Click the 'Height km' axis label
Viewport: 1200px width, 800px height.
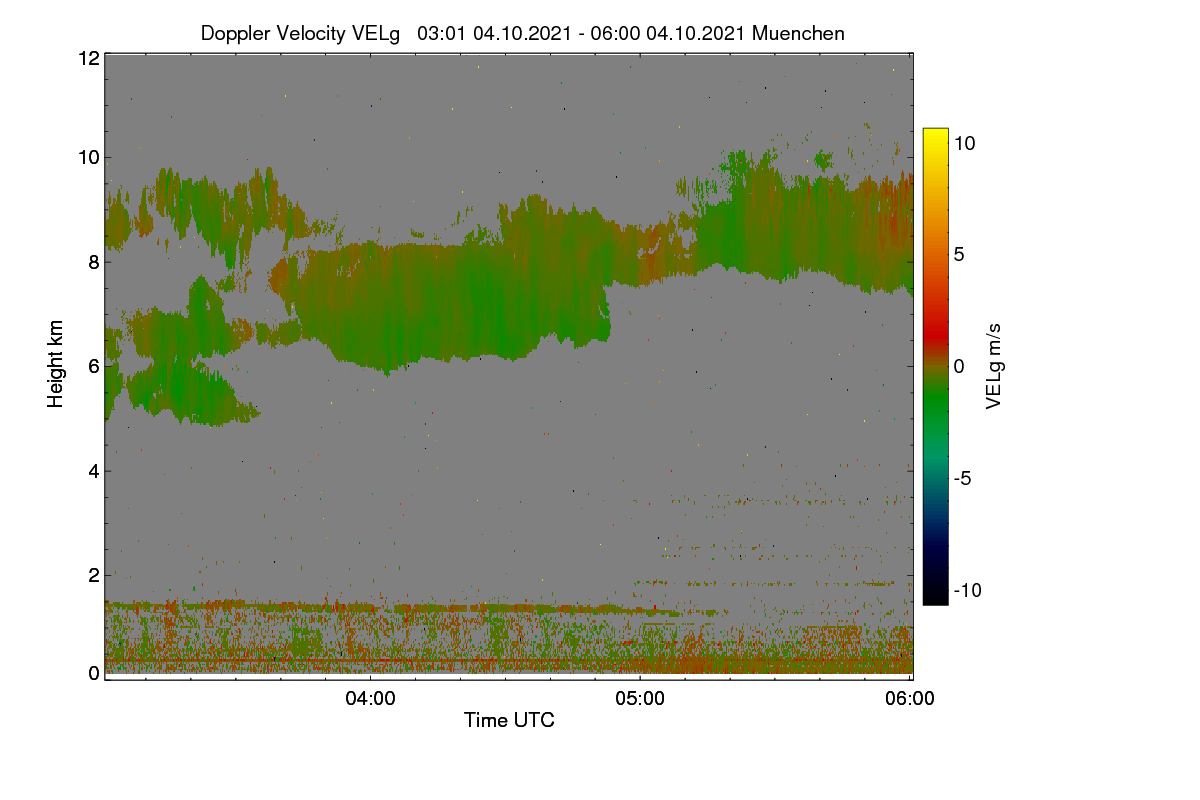[56, 364]
